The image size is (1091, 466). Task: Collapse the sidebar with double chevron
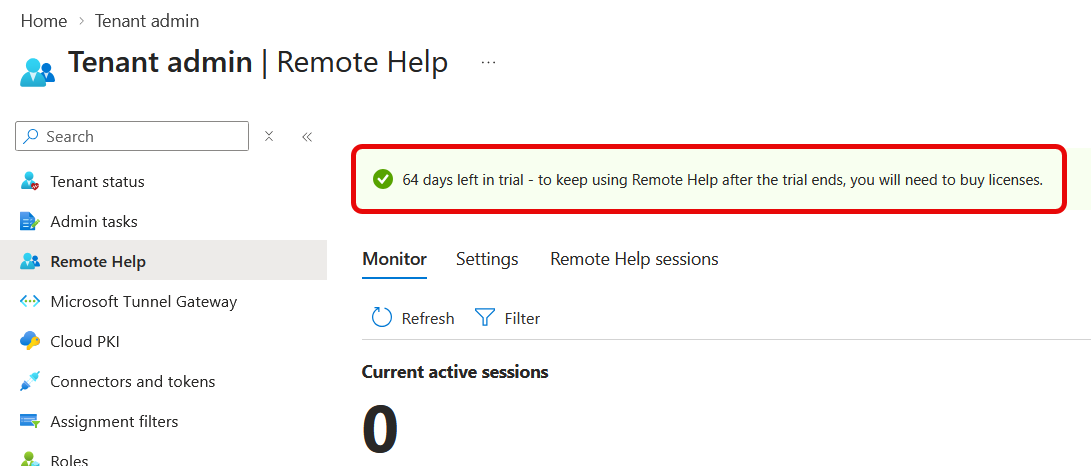click(x=307, y=136)
